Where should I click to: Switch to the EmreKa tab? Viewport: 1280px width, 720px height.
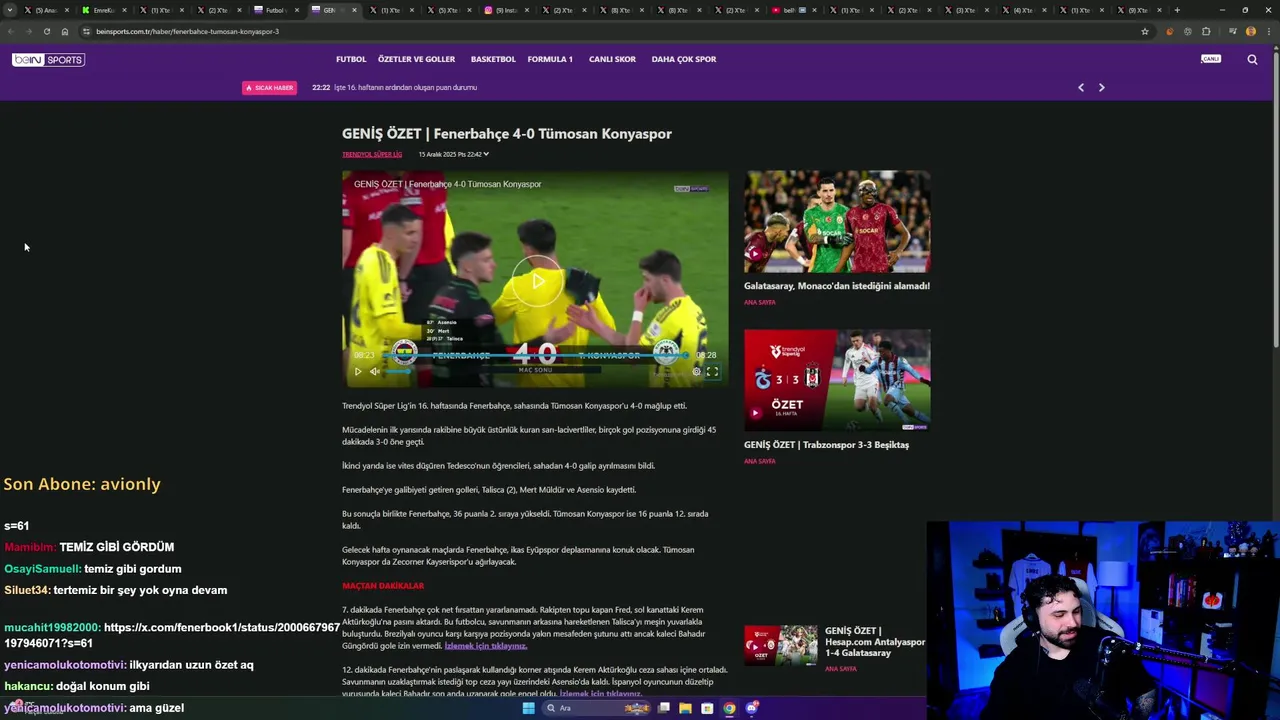104,10
